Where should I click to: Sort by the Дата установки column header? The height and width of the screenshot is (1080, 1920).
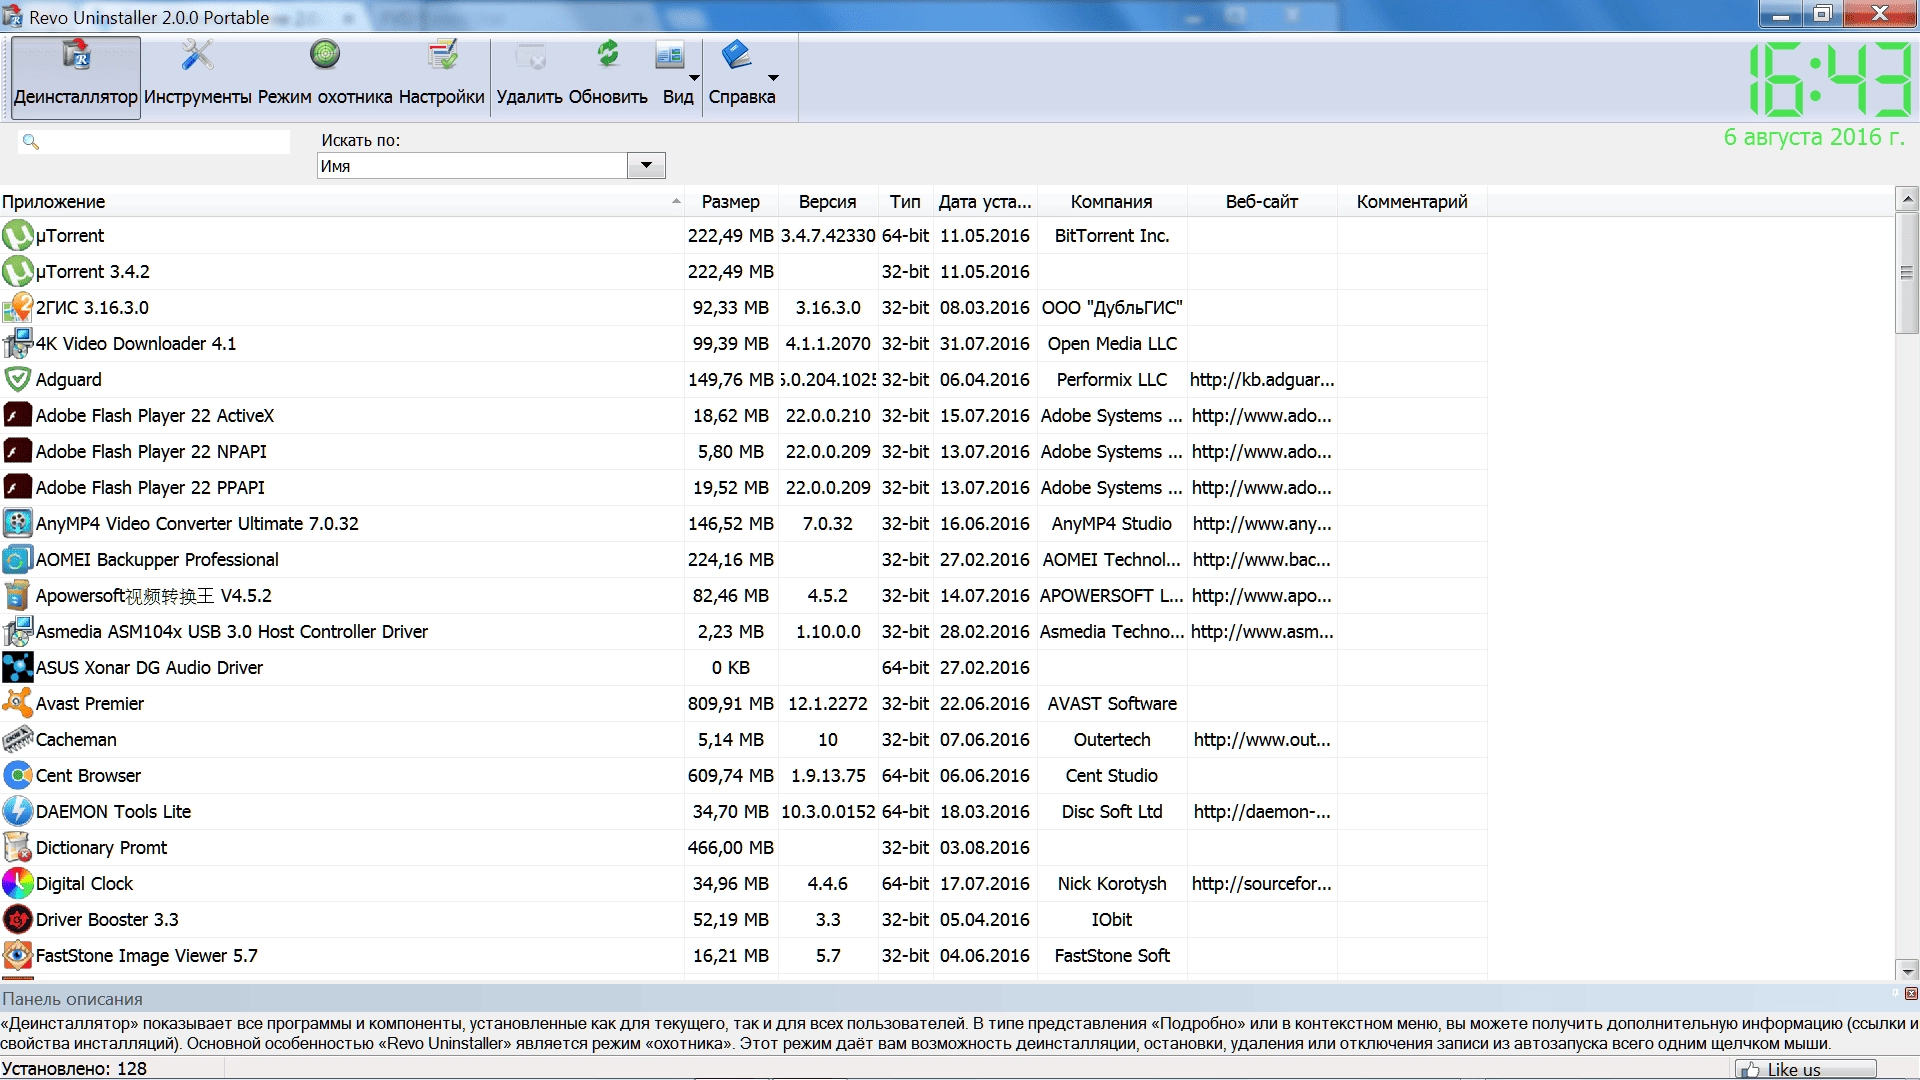[985, 202]
